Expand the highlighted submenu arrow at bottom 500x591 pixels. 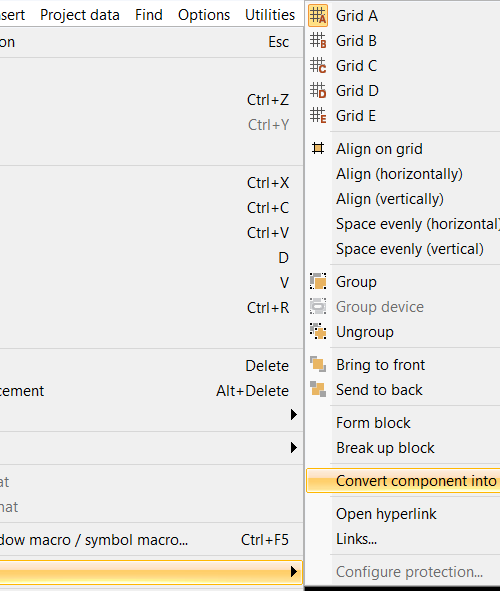coord(294,572)
